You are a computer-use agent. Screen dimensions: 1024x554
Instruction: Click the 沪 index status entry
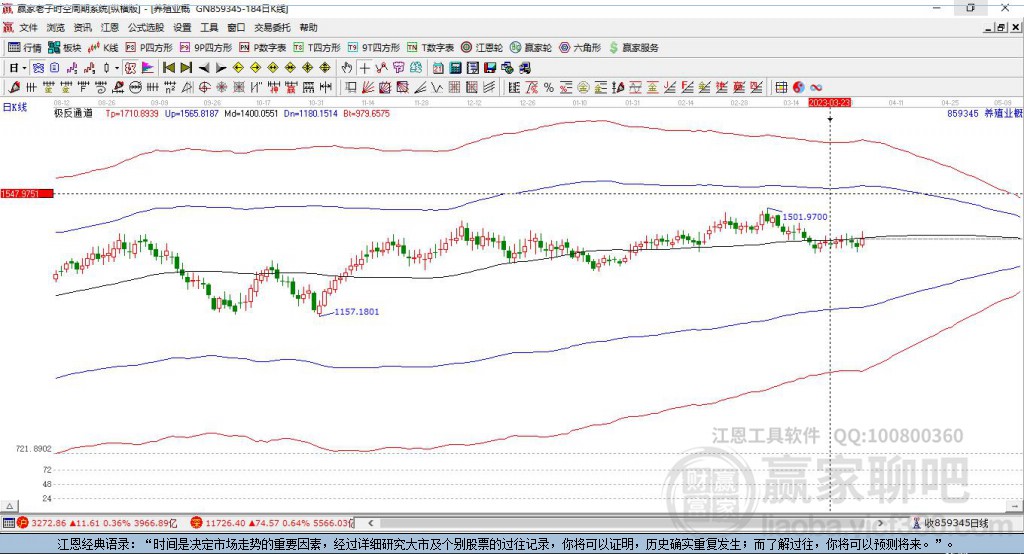click(x=97, y=523)
